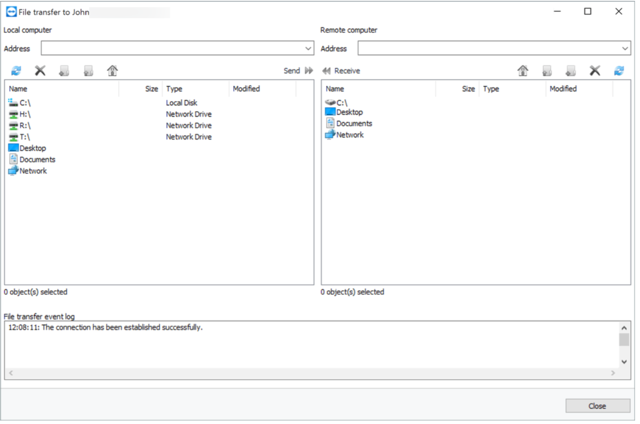The height and width of the screenshot is (424, 640).
Task: Click the Close button at the bottom
Action: point(598,406)
